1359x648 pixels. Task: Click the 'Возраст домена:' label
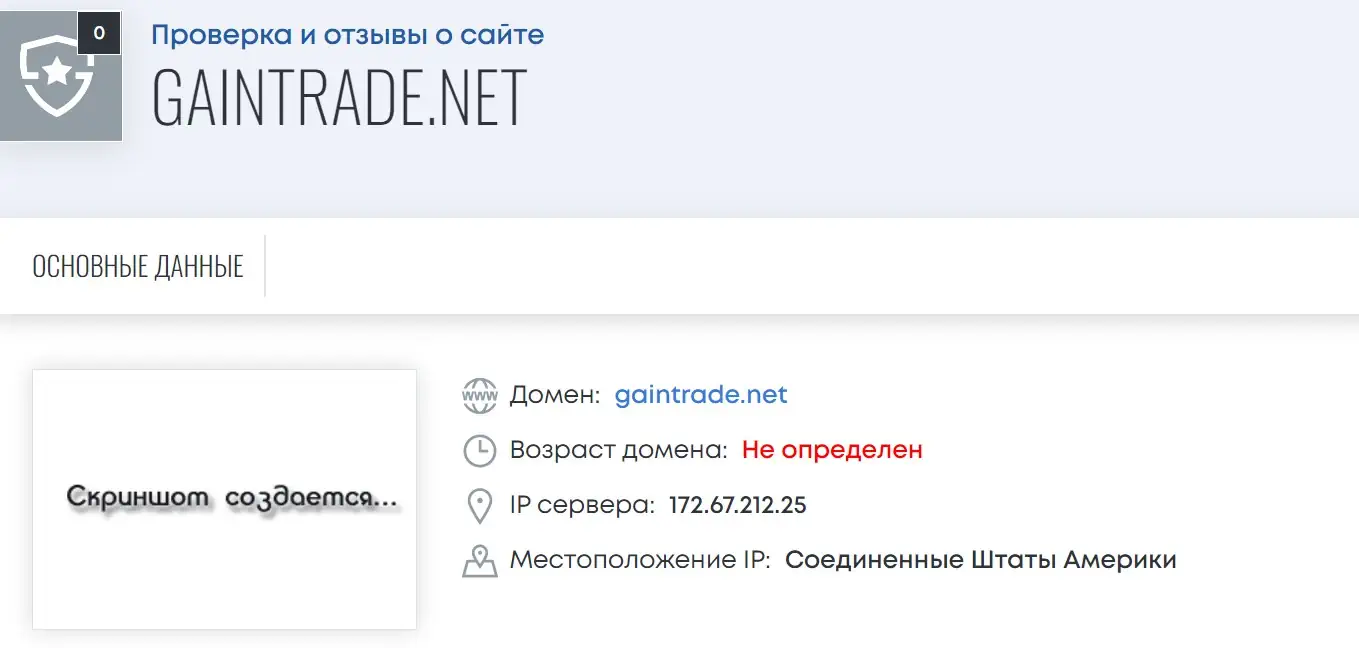[619, 450]
